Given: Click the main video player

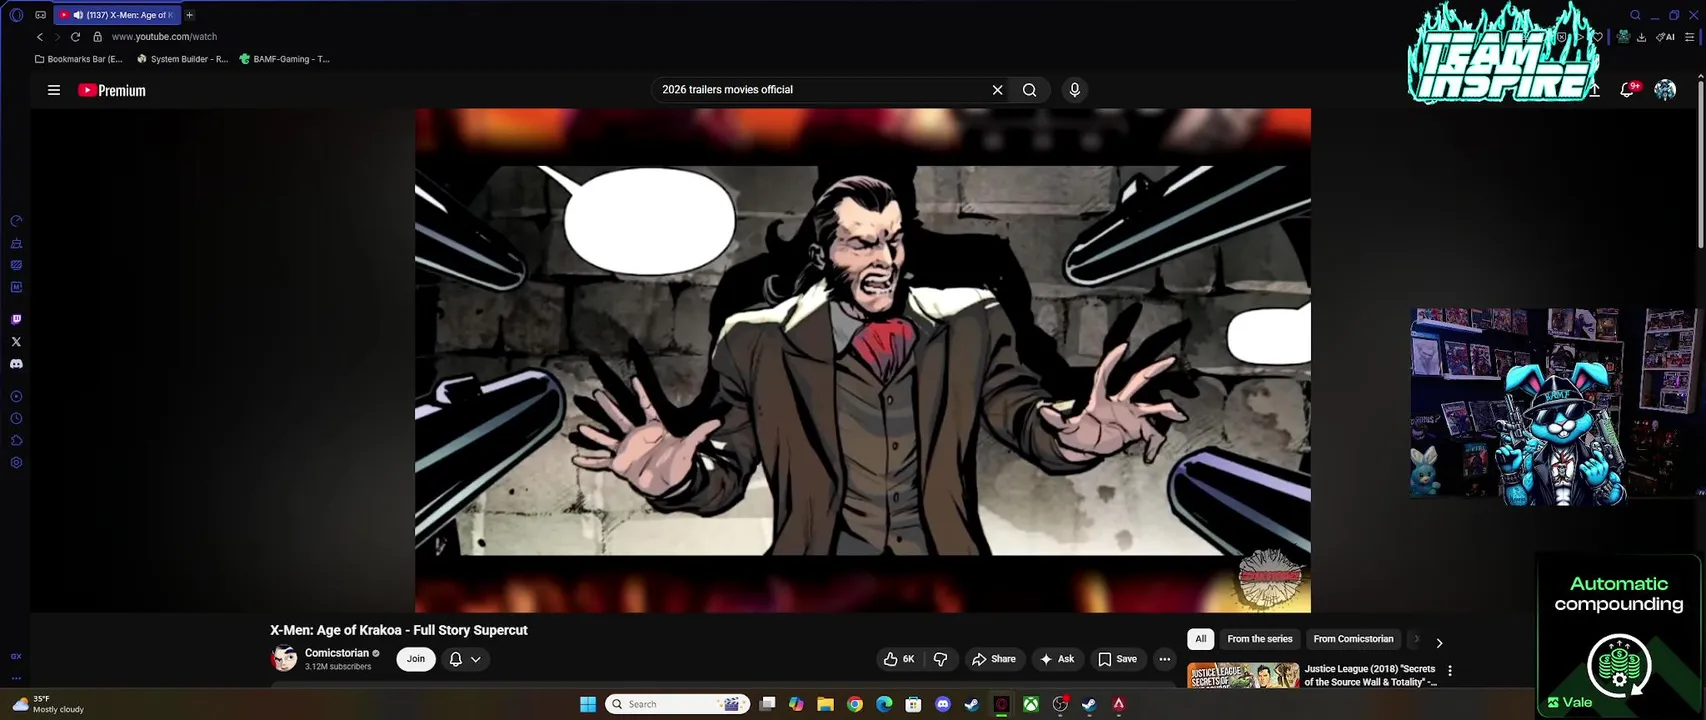Looking at the screenshot, I should click(x=863, y=360).
